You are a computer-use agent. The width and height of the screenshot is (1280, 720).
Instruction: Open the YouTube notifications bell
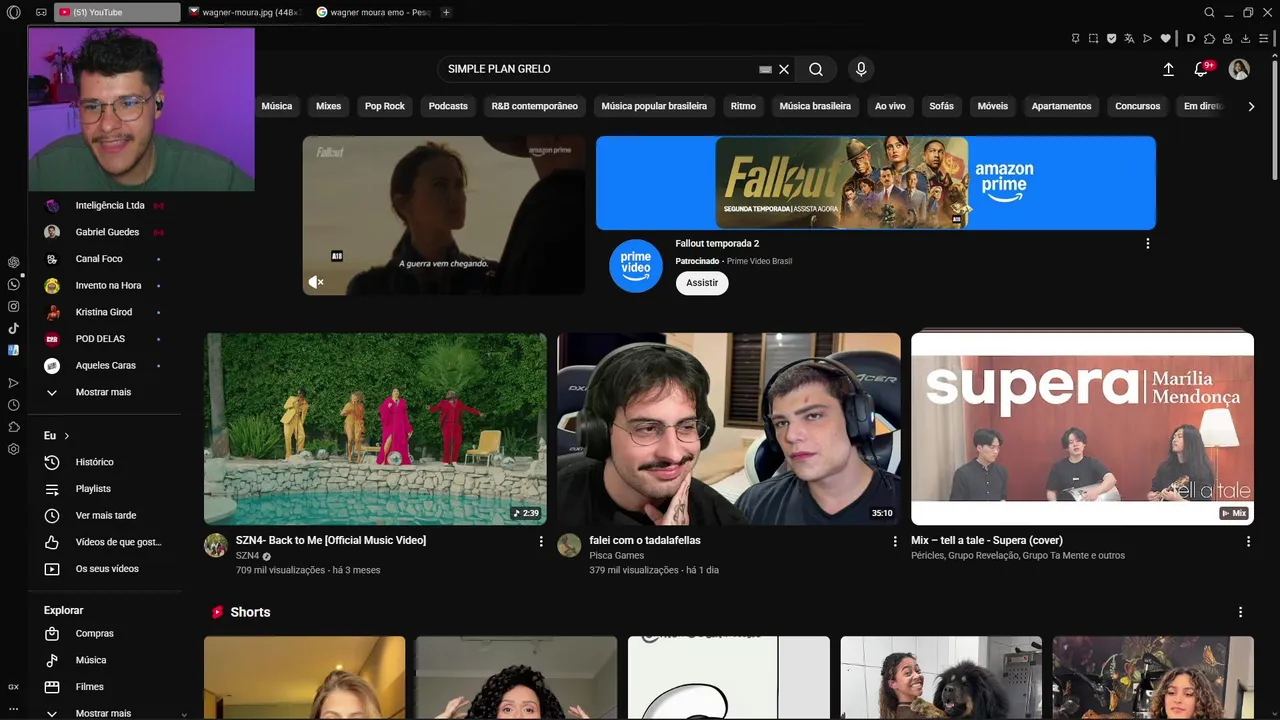pyautogui.click(x=1201, y=69)
